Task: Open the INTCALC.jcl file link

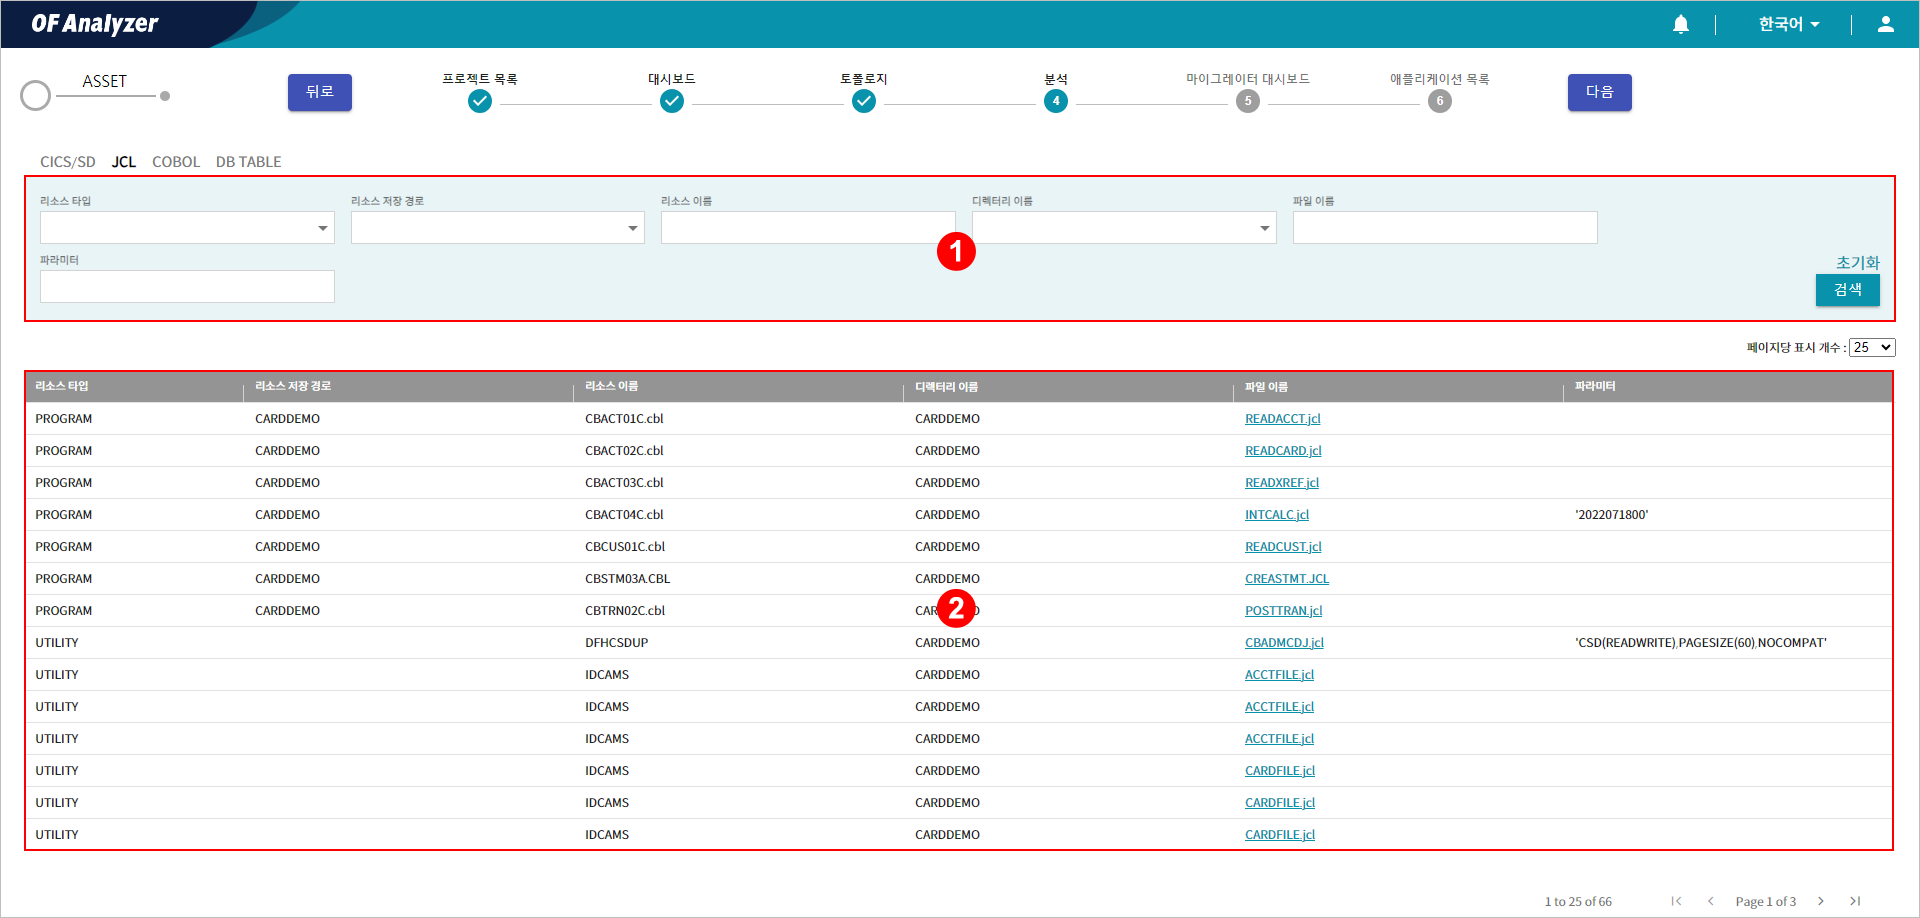Action: point(1277,515)
